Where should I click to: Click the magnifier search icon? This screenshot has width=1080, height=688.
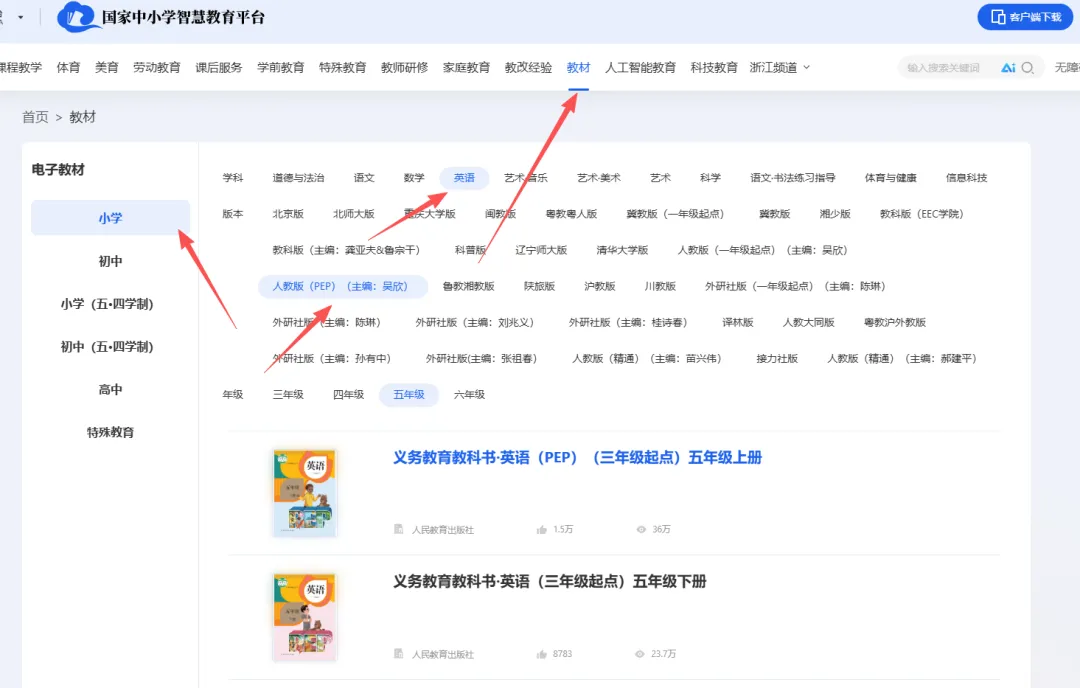(x=1028, y=67)
